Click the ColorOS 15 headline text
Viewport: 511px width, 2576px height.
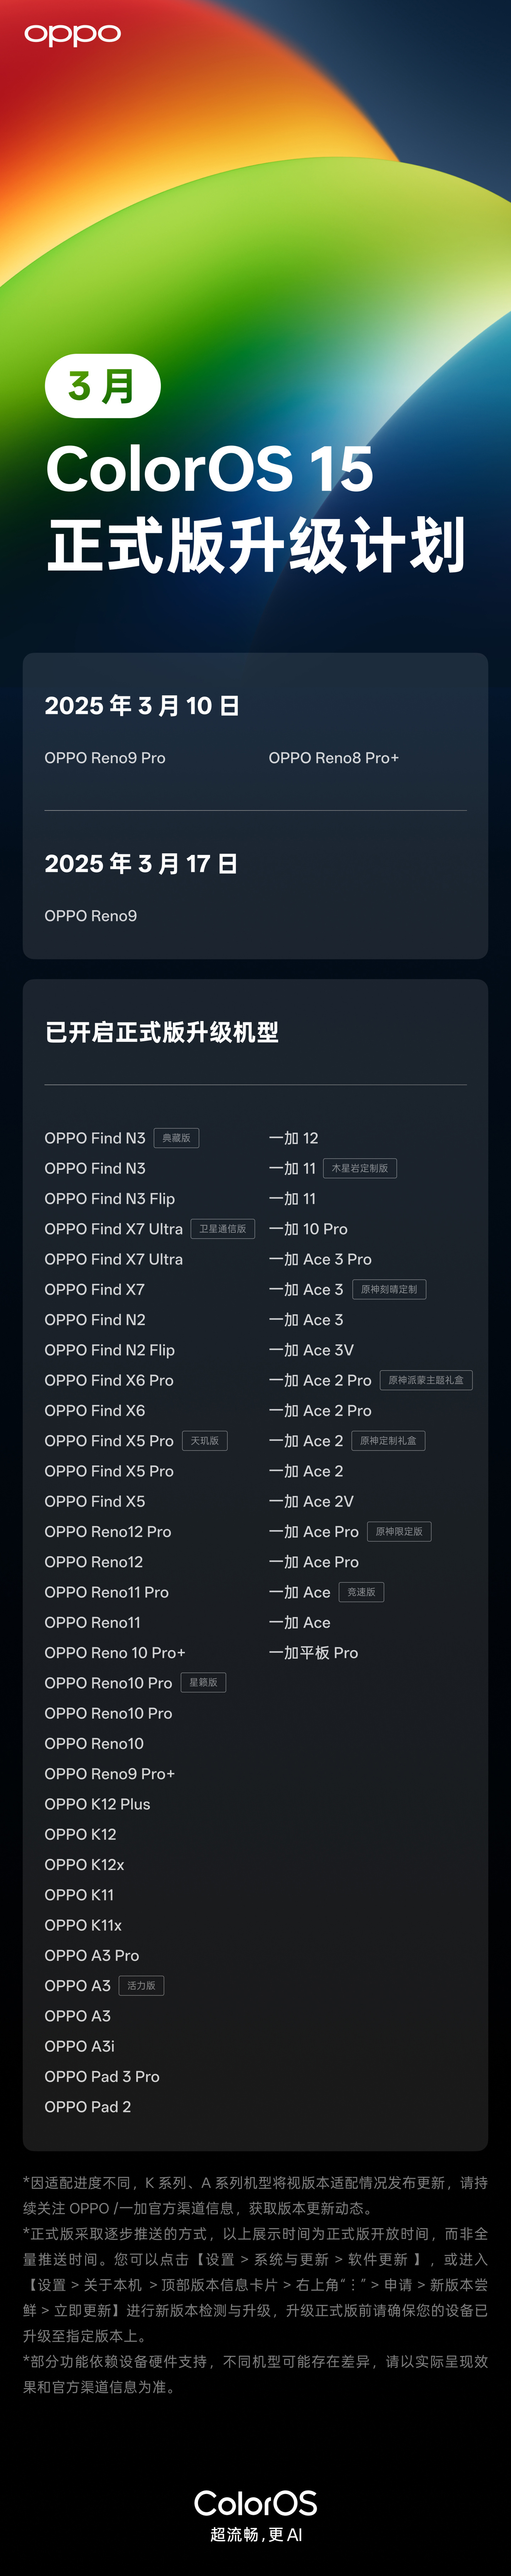(210, 469)
